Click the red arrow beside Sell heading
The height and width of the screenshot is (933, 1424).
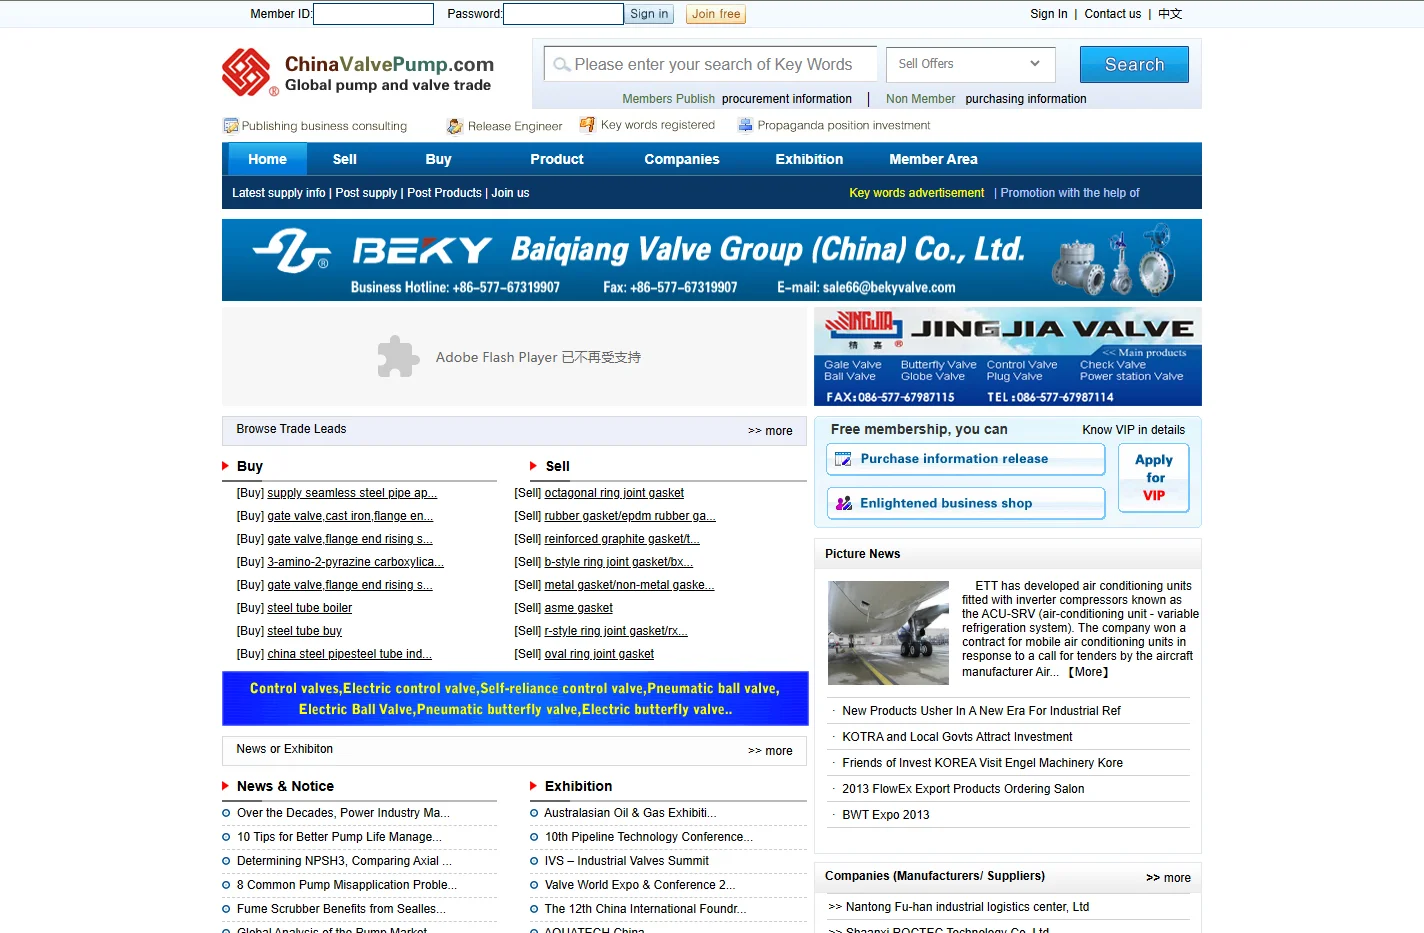click(x=534, y=466)
